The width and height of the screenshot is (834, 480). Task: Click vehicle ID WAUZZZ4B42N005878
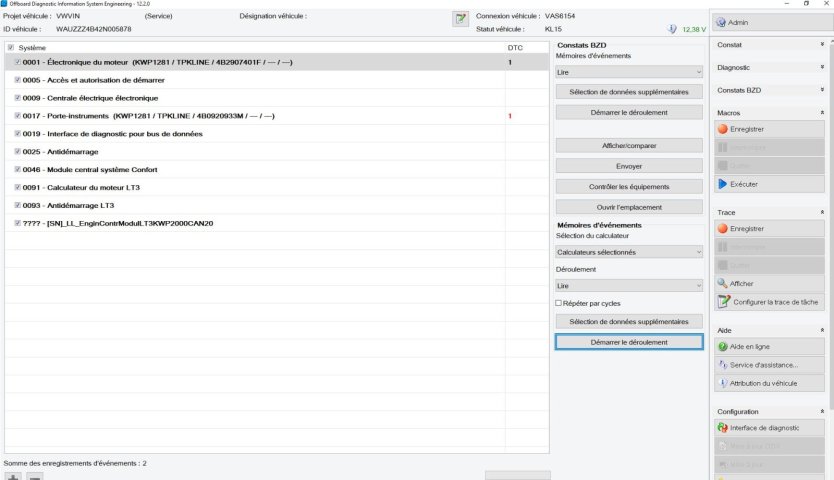[x=94, y=29]
